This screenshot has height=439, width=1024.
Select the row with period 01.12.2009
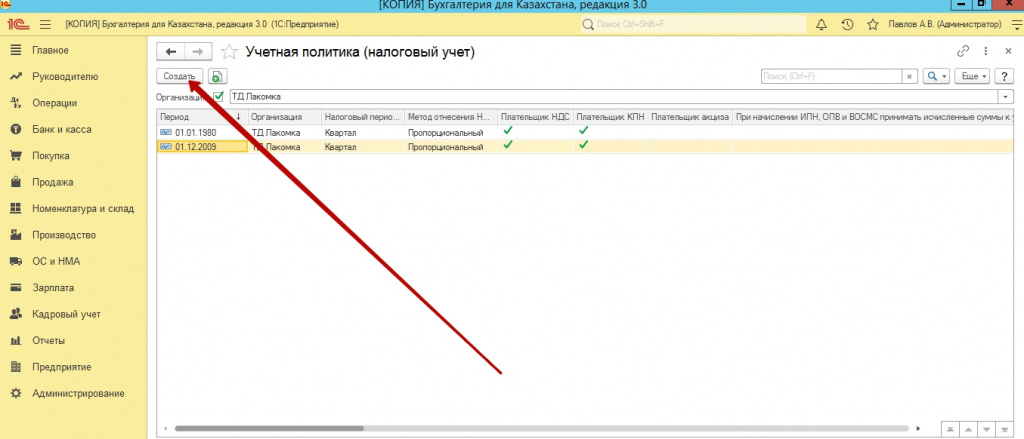click(x=584, y=146)
